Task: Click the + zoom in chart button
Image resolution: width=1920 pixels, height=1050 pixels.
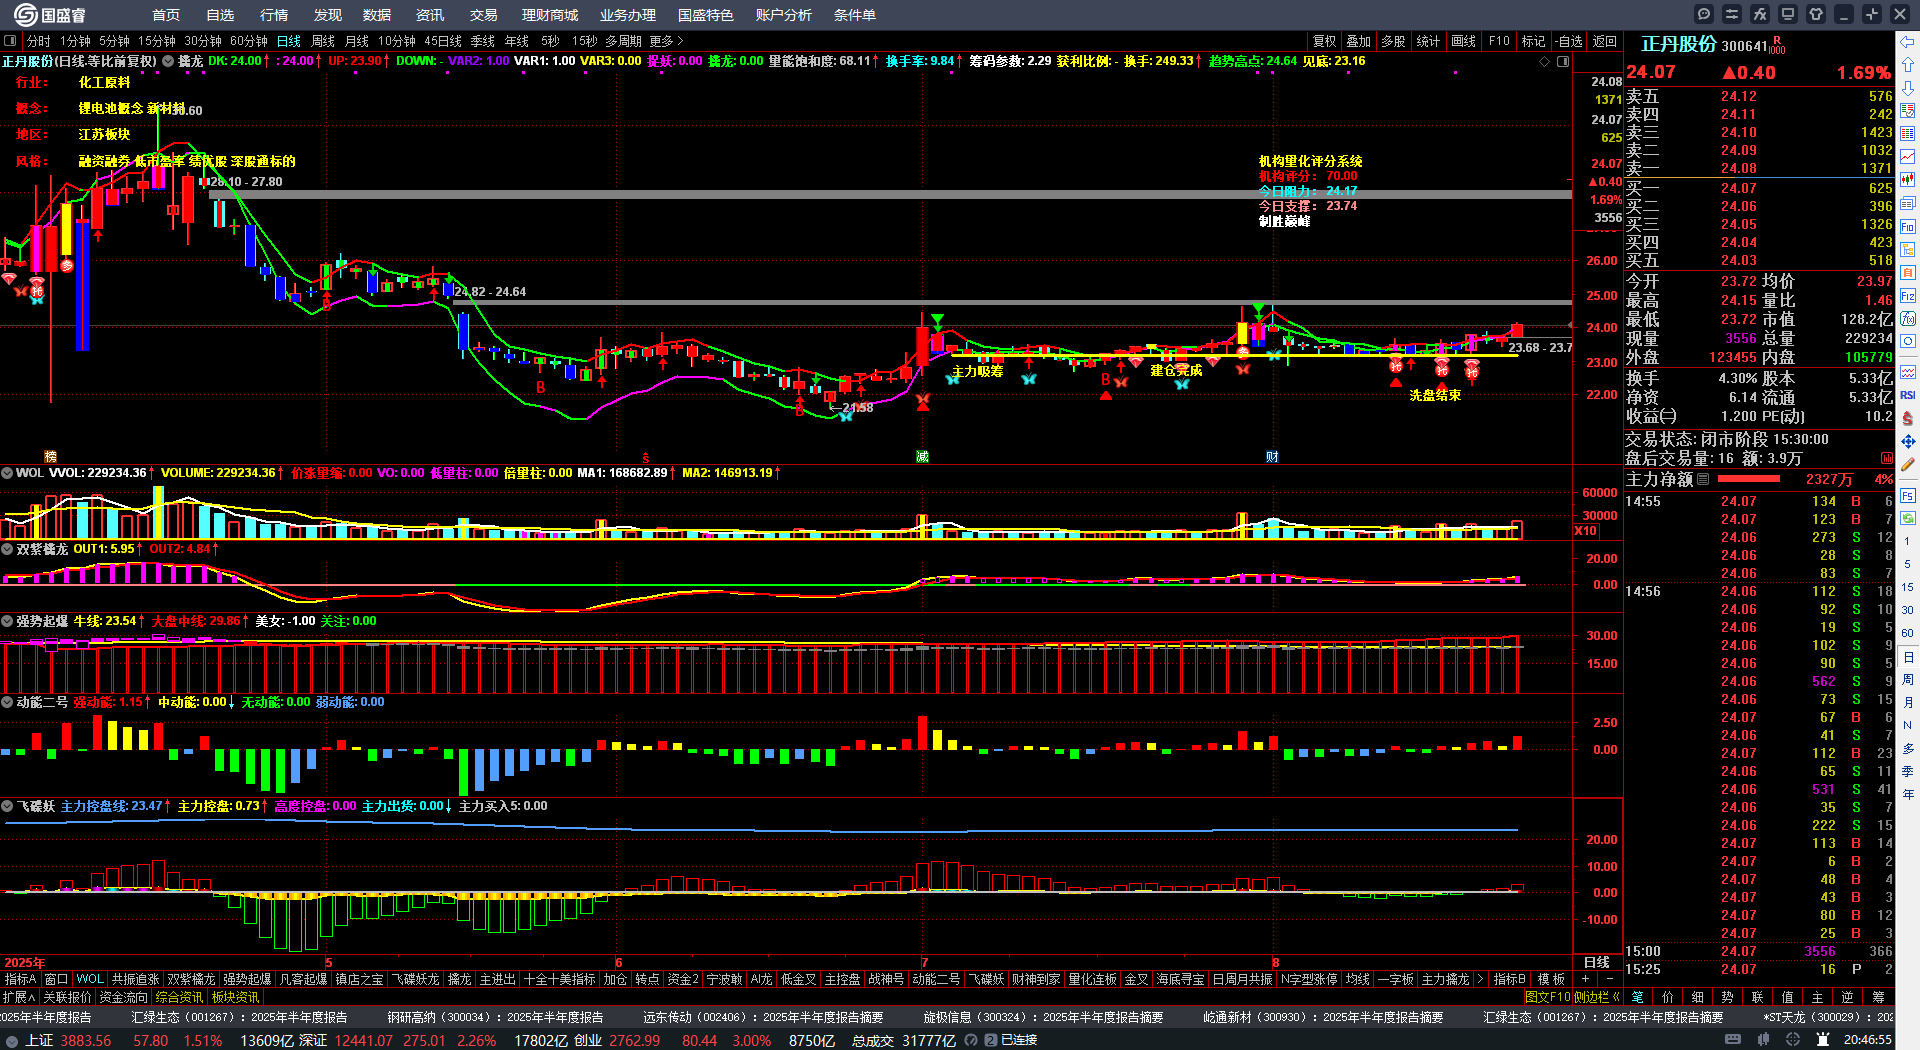Action: (x=1585, y=979)
